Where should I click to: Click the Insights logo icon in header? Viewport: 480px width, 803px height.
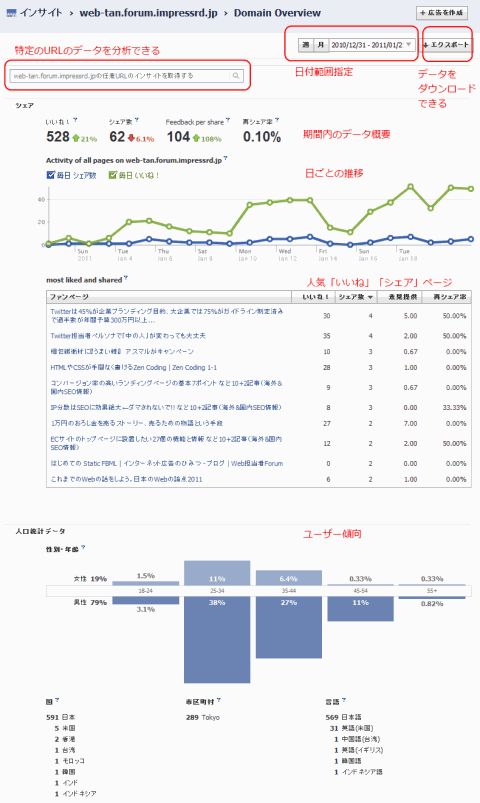point(11,13)
